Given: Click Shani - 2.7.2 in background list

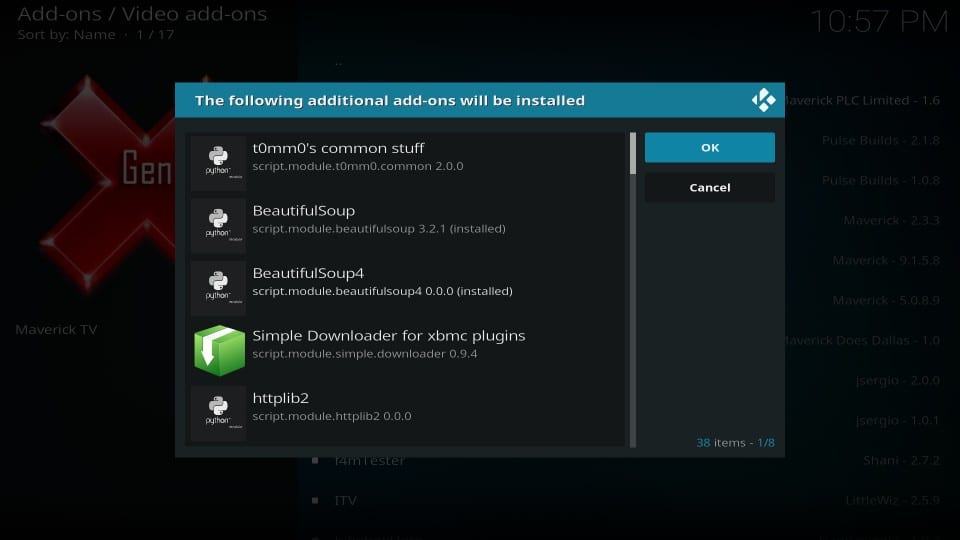Looking at the screenshot, I should coord(901,460).
